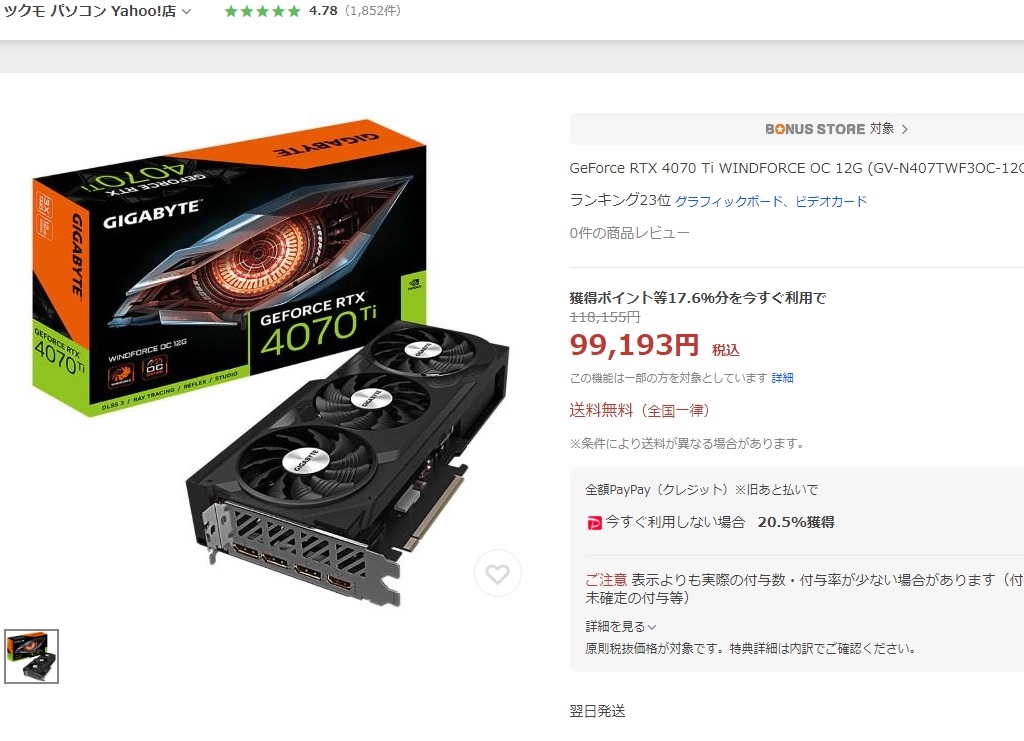
Task: Open the 1,852件 store review count
Action: (373, 11)
